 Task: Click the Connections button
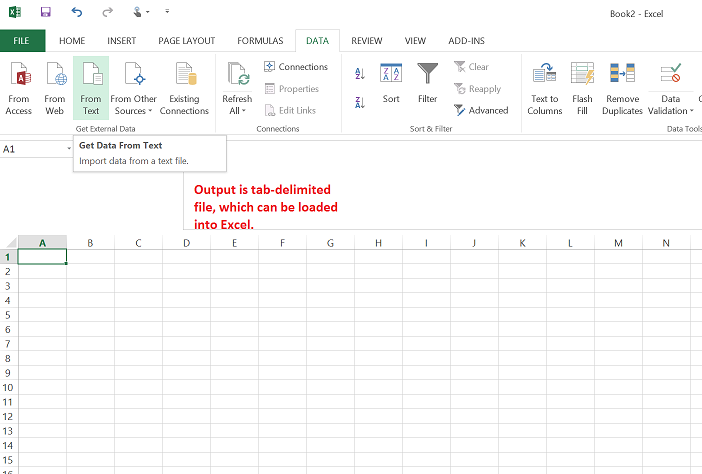coord(296,67)
